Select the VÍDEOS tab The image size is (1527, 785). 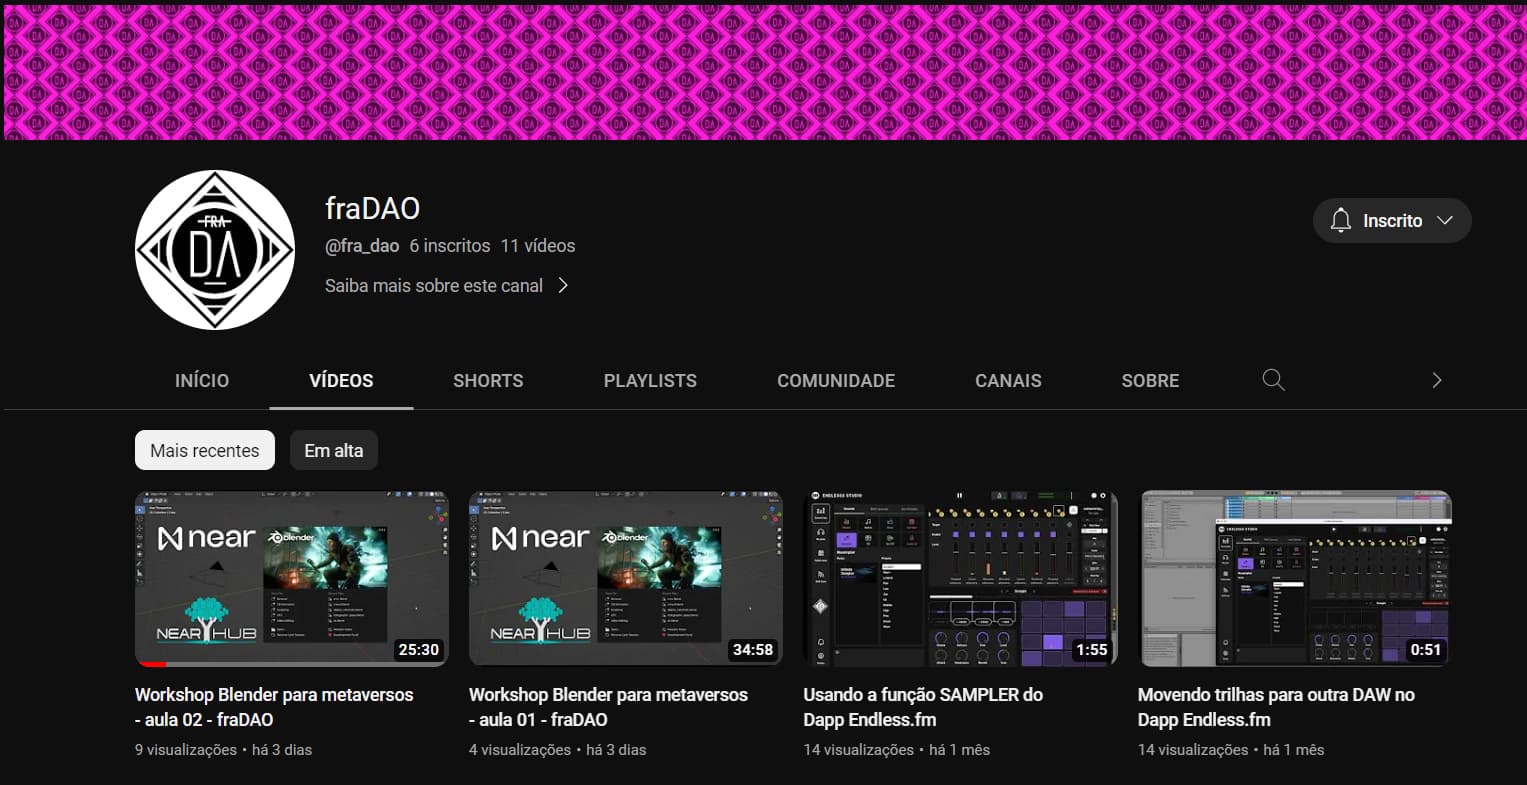[x=341, y=380]
